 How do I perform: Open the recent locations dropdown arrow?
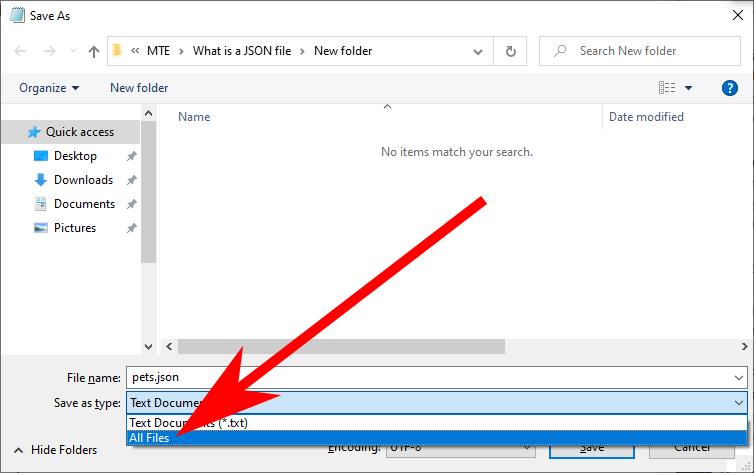click(x=73, y=50)
